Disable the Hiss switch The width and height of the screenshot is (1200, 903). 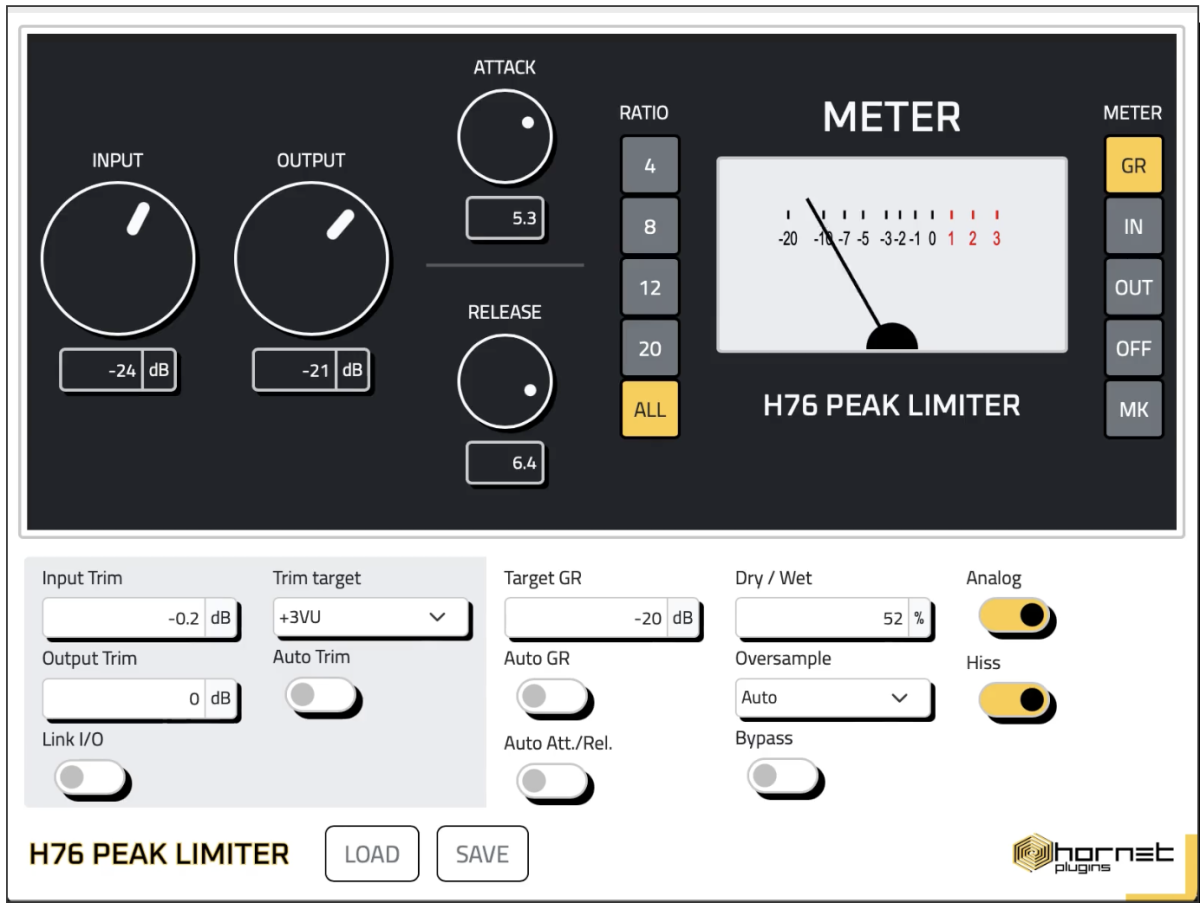[1015, 700]
